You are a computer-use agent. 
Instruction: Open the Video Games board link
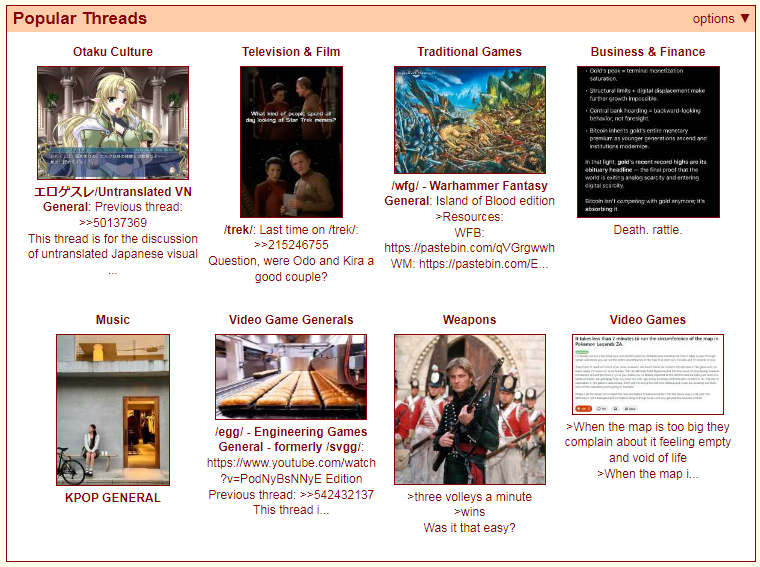tap(648, 320)
